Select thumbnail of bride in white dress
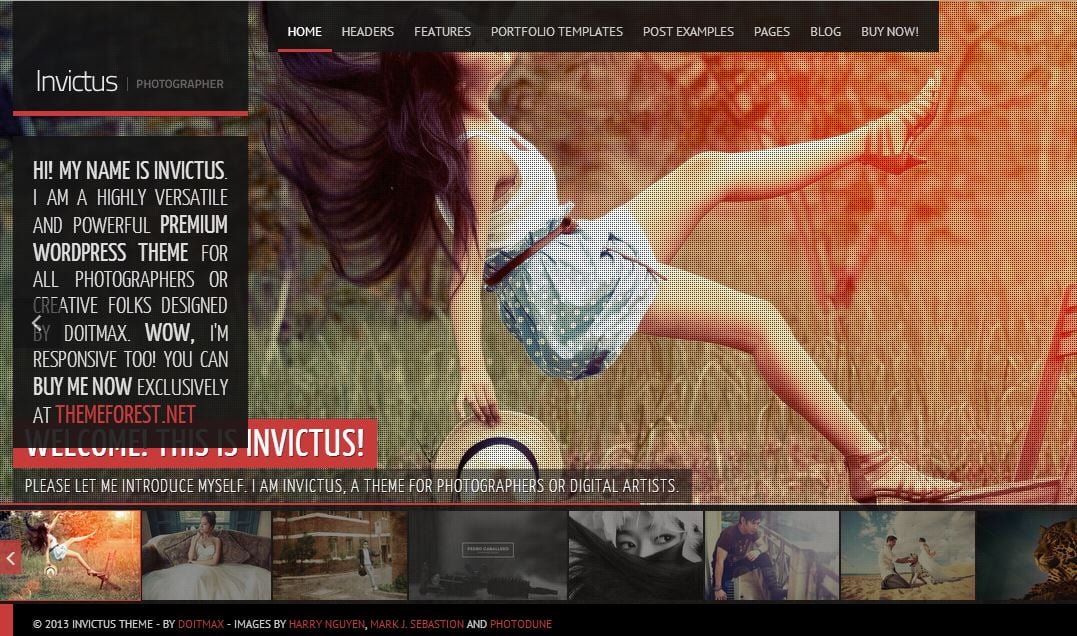The width and height of the screenshot is (1077, 636). pyautogui.click(x=207, y=555)
